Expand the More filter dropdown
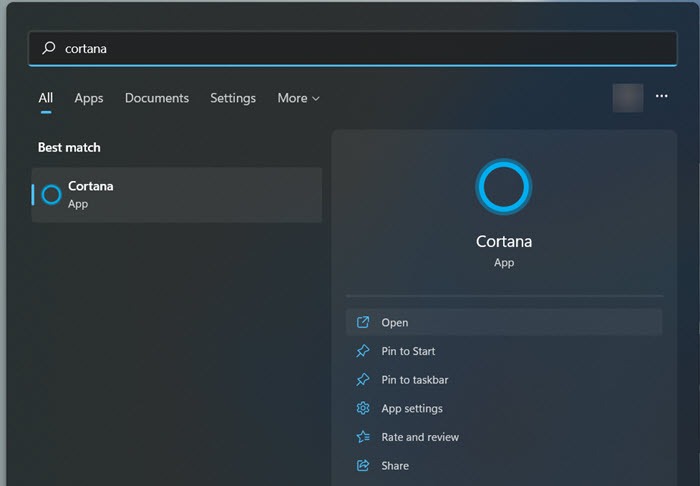The image size is (700, 486). click(x=298, y=98)
